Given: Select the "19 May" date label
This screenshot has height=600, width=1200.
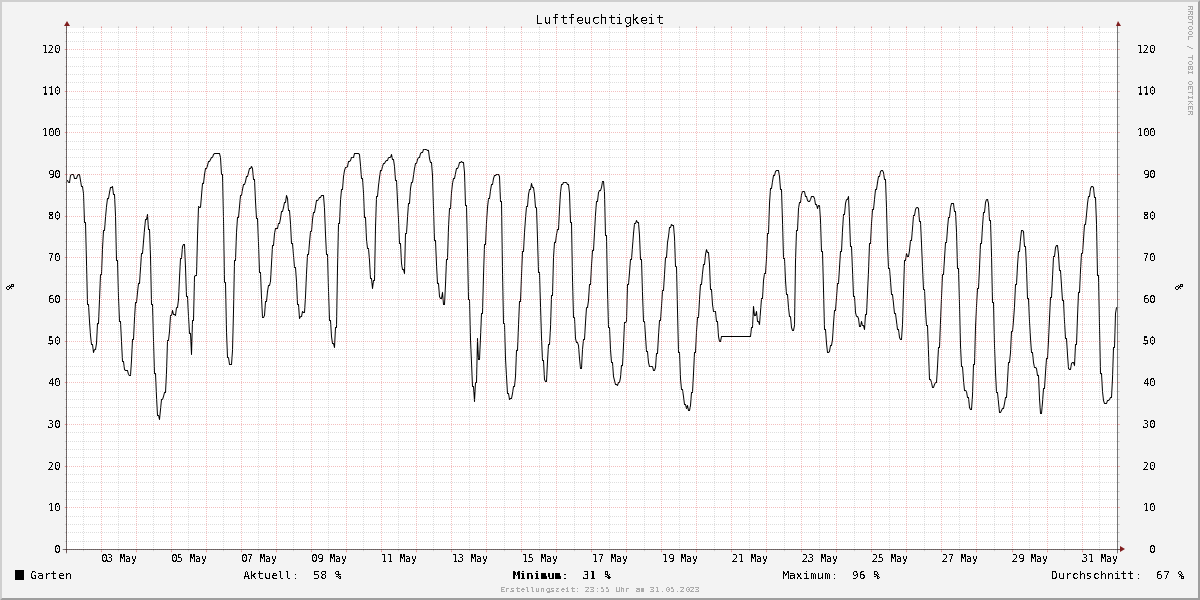Looking at the screenshot, I should point(680,558).
